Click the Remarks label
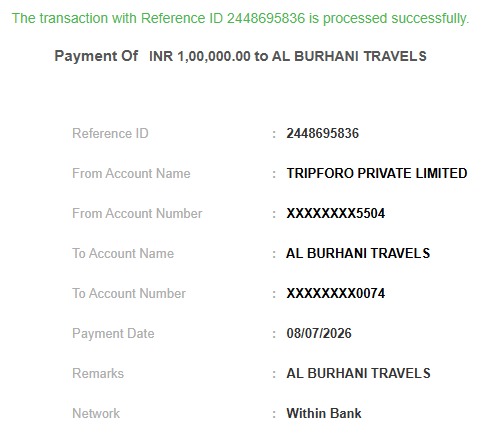This screenshot has height=443, width=499. (x=98, y=373)
